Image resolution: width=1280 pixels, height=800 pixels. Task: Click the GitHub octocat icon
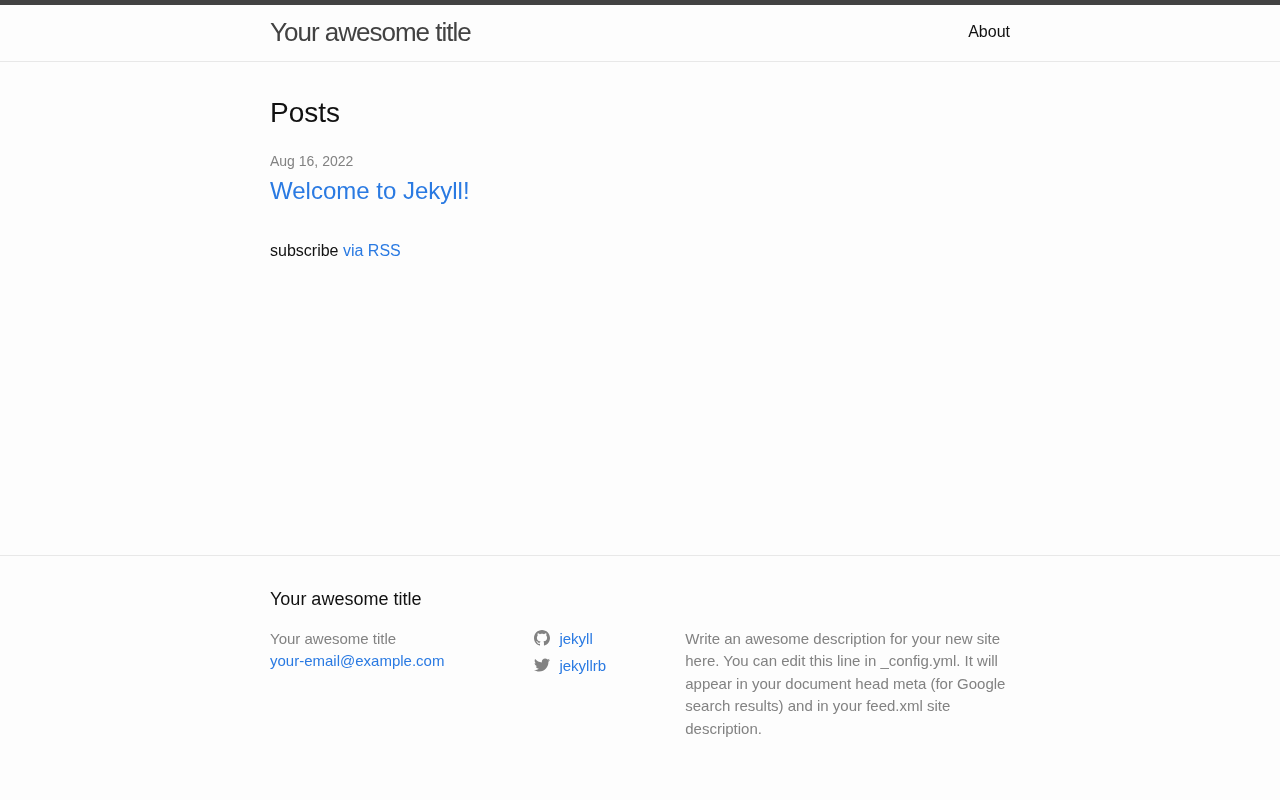click(x=542, y=638)
